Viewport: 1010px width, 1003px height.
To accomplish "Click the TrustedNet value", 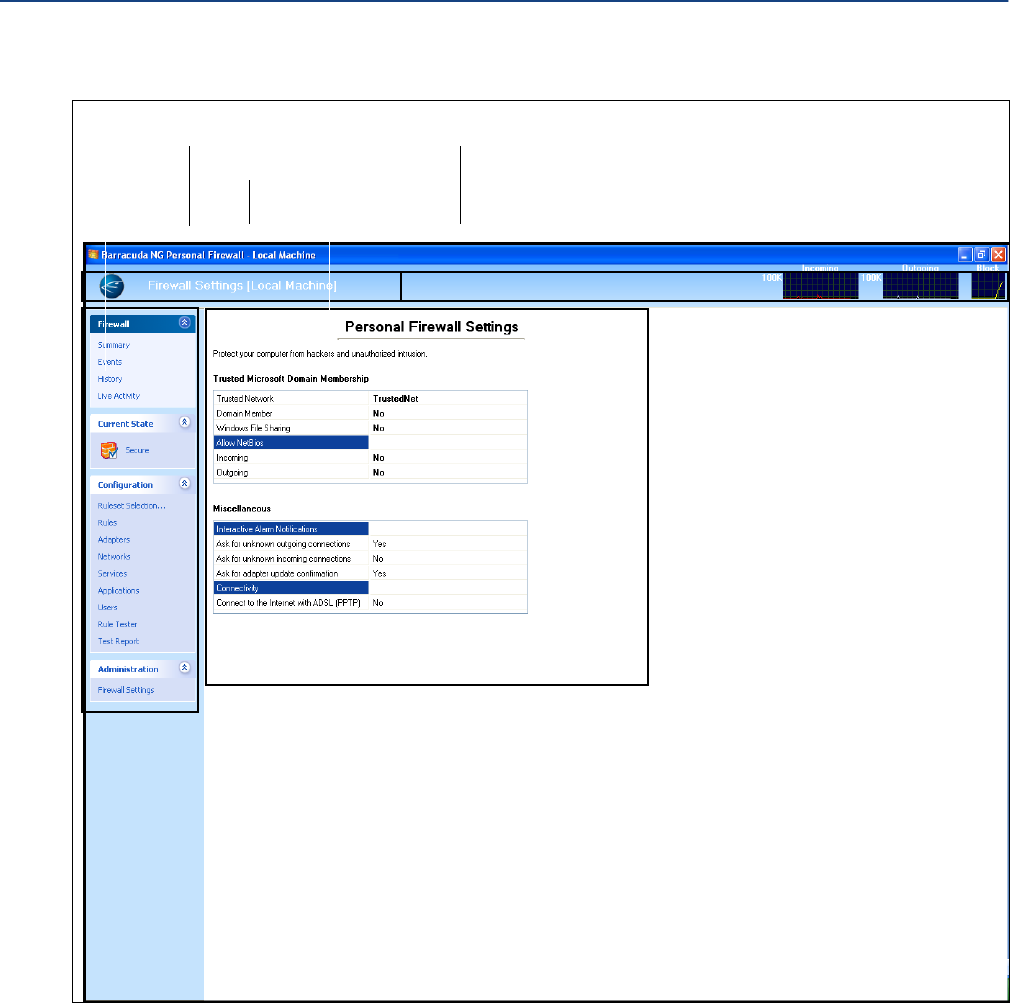I will pos(395,399).
